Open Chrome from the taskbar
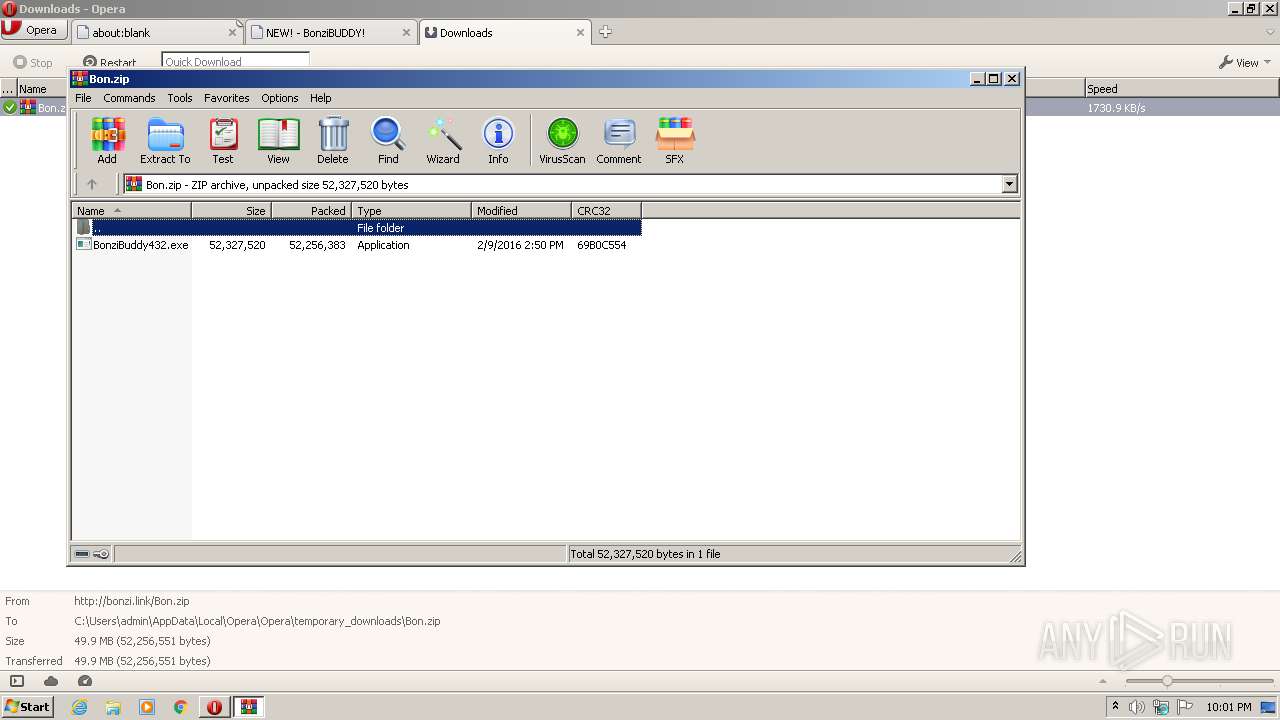The width and height of the screenshot is (1280, 720). 181,707
